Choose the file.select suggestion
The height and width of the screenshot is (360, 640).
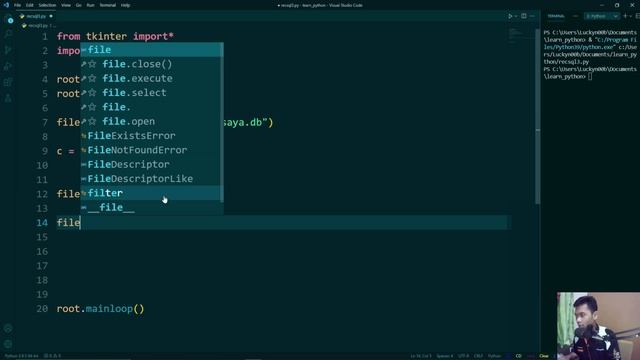(x=151, y=93)
